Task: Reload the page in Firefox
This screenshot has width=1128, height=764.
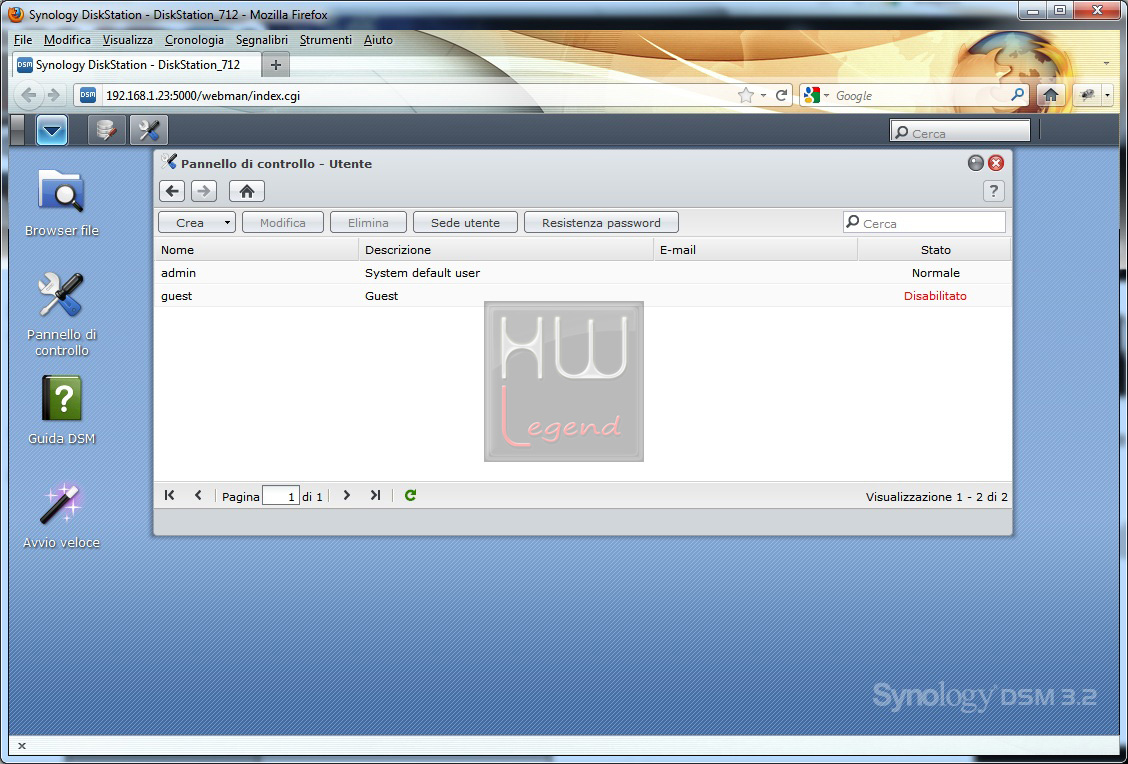Action: pos(781,96)
